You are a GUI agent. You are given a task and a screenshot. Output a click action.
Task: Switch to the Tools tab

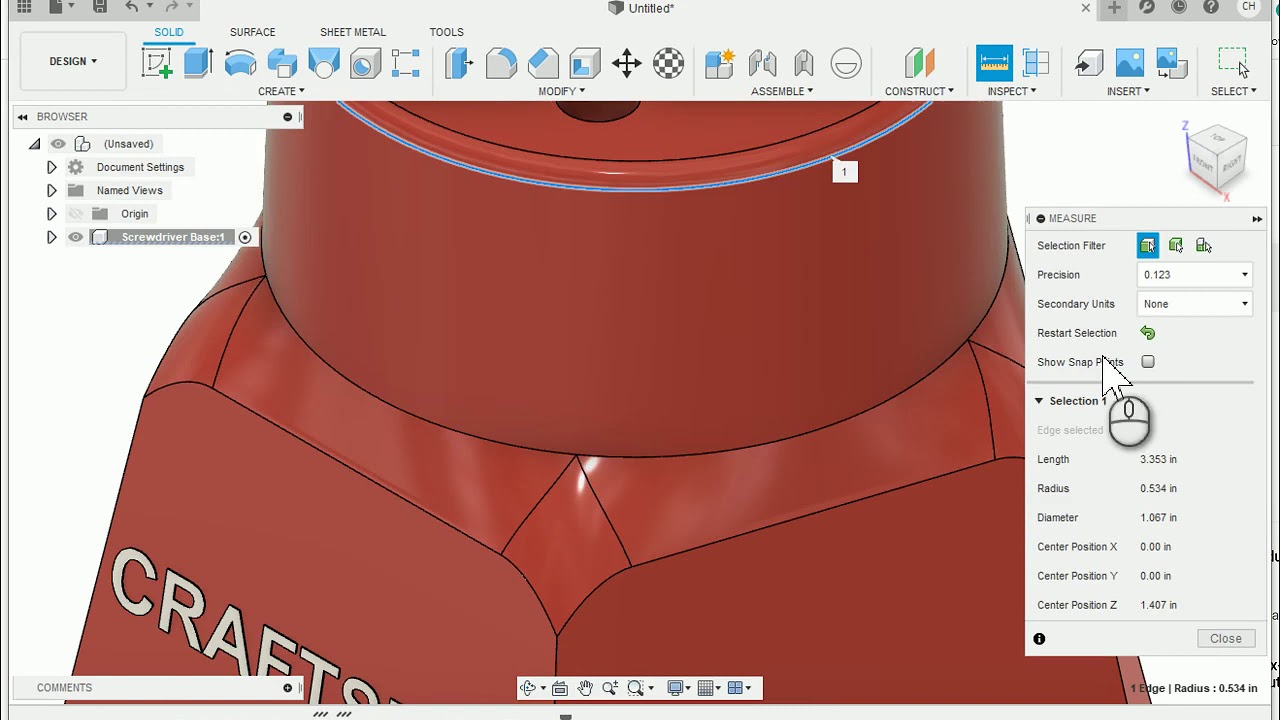coord(446,32)
